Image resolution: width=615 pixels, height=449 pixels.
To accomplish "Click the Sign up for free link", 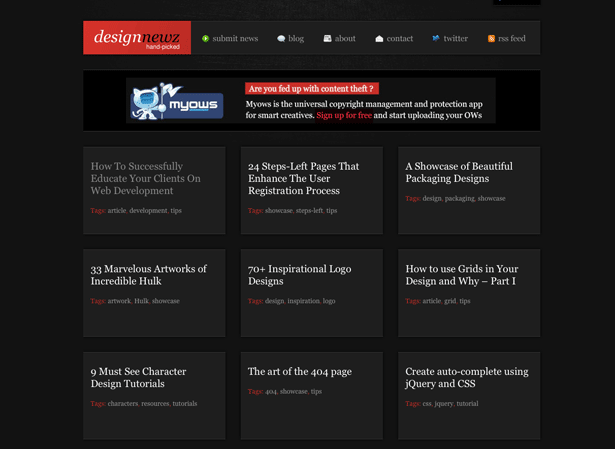I will [344, 115].
